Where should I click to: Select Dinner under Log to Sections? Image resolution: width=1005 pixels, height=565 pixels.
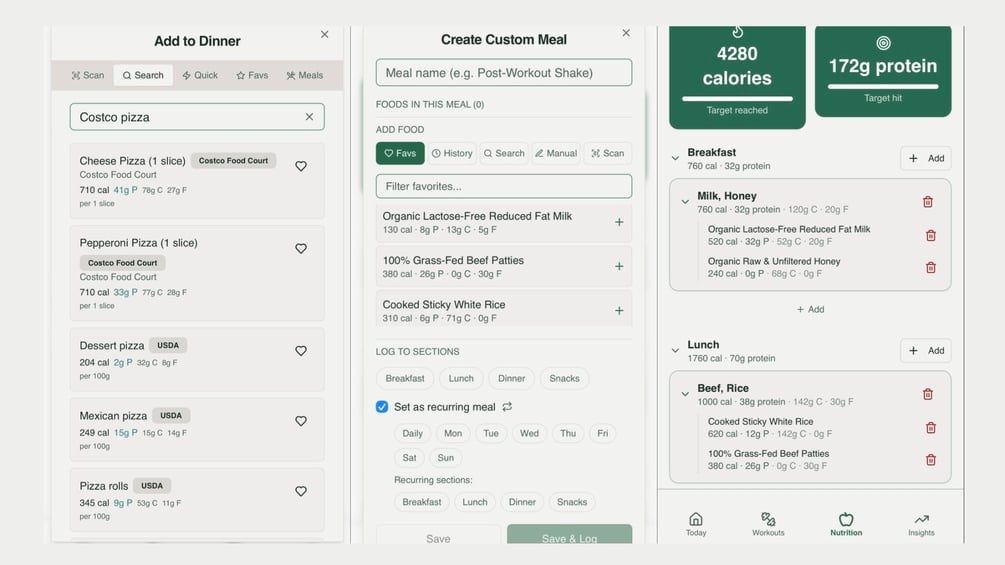[511, 379]
